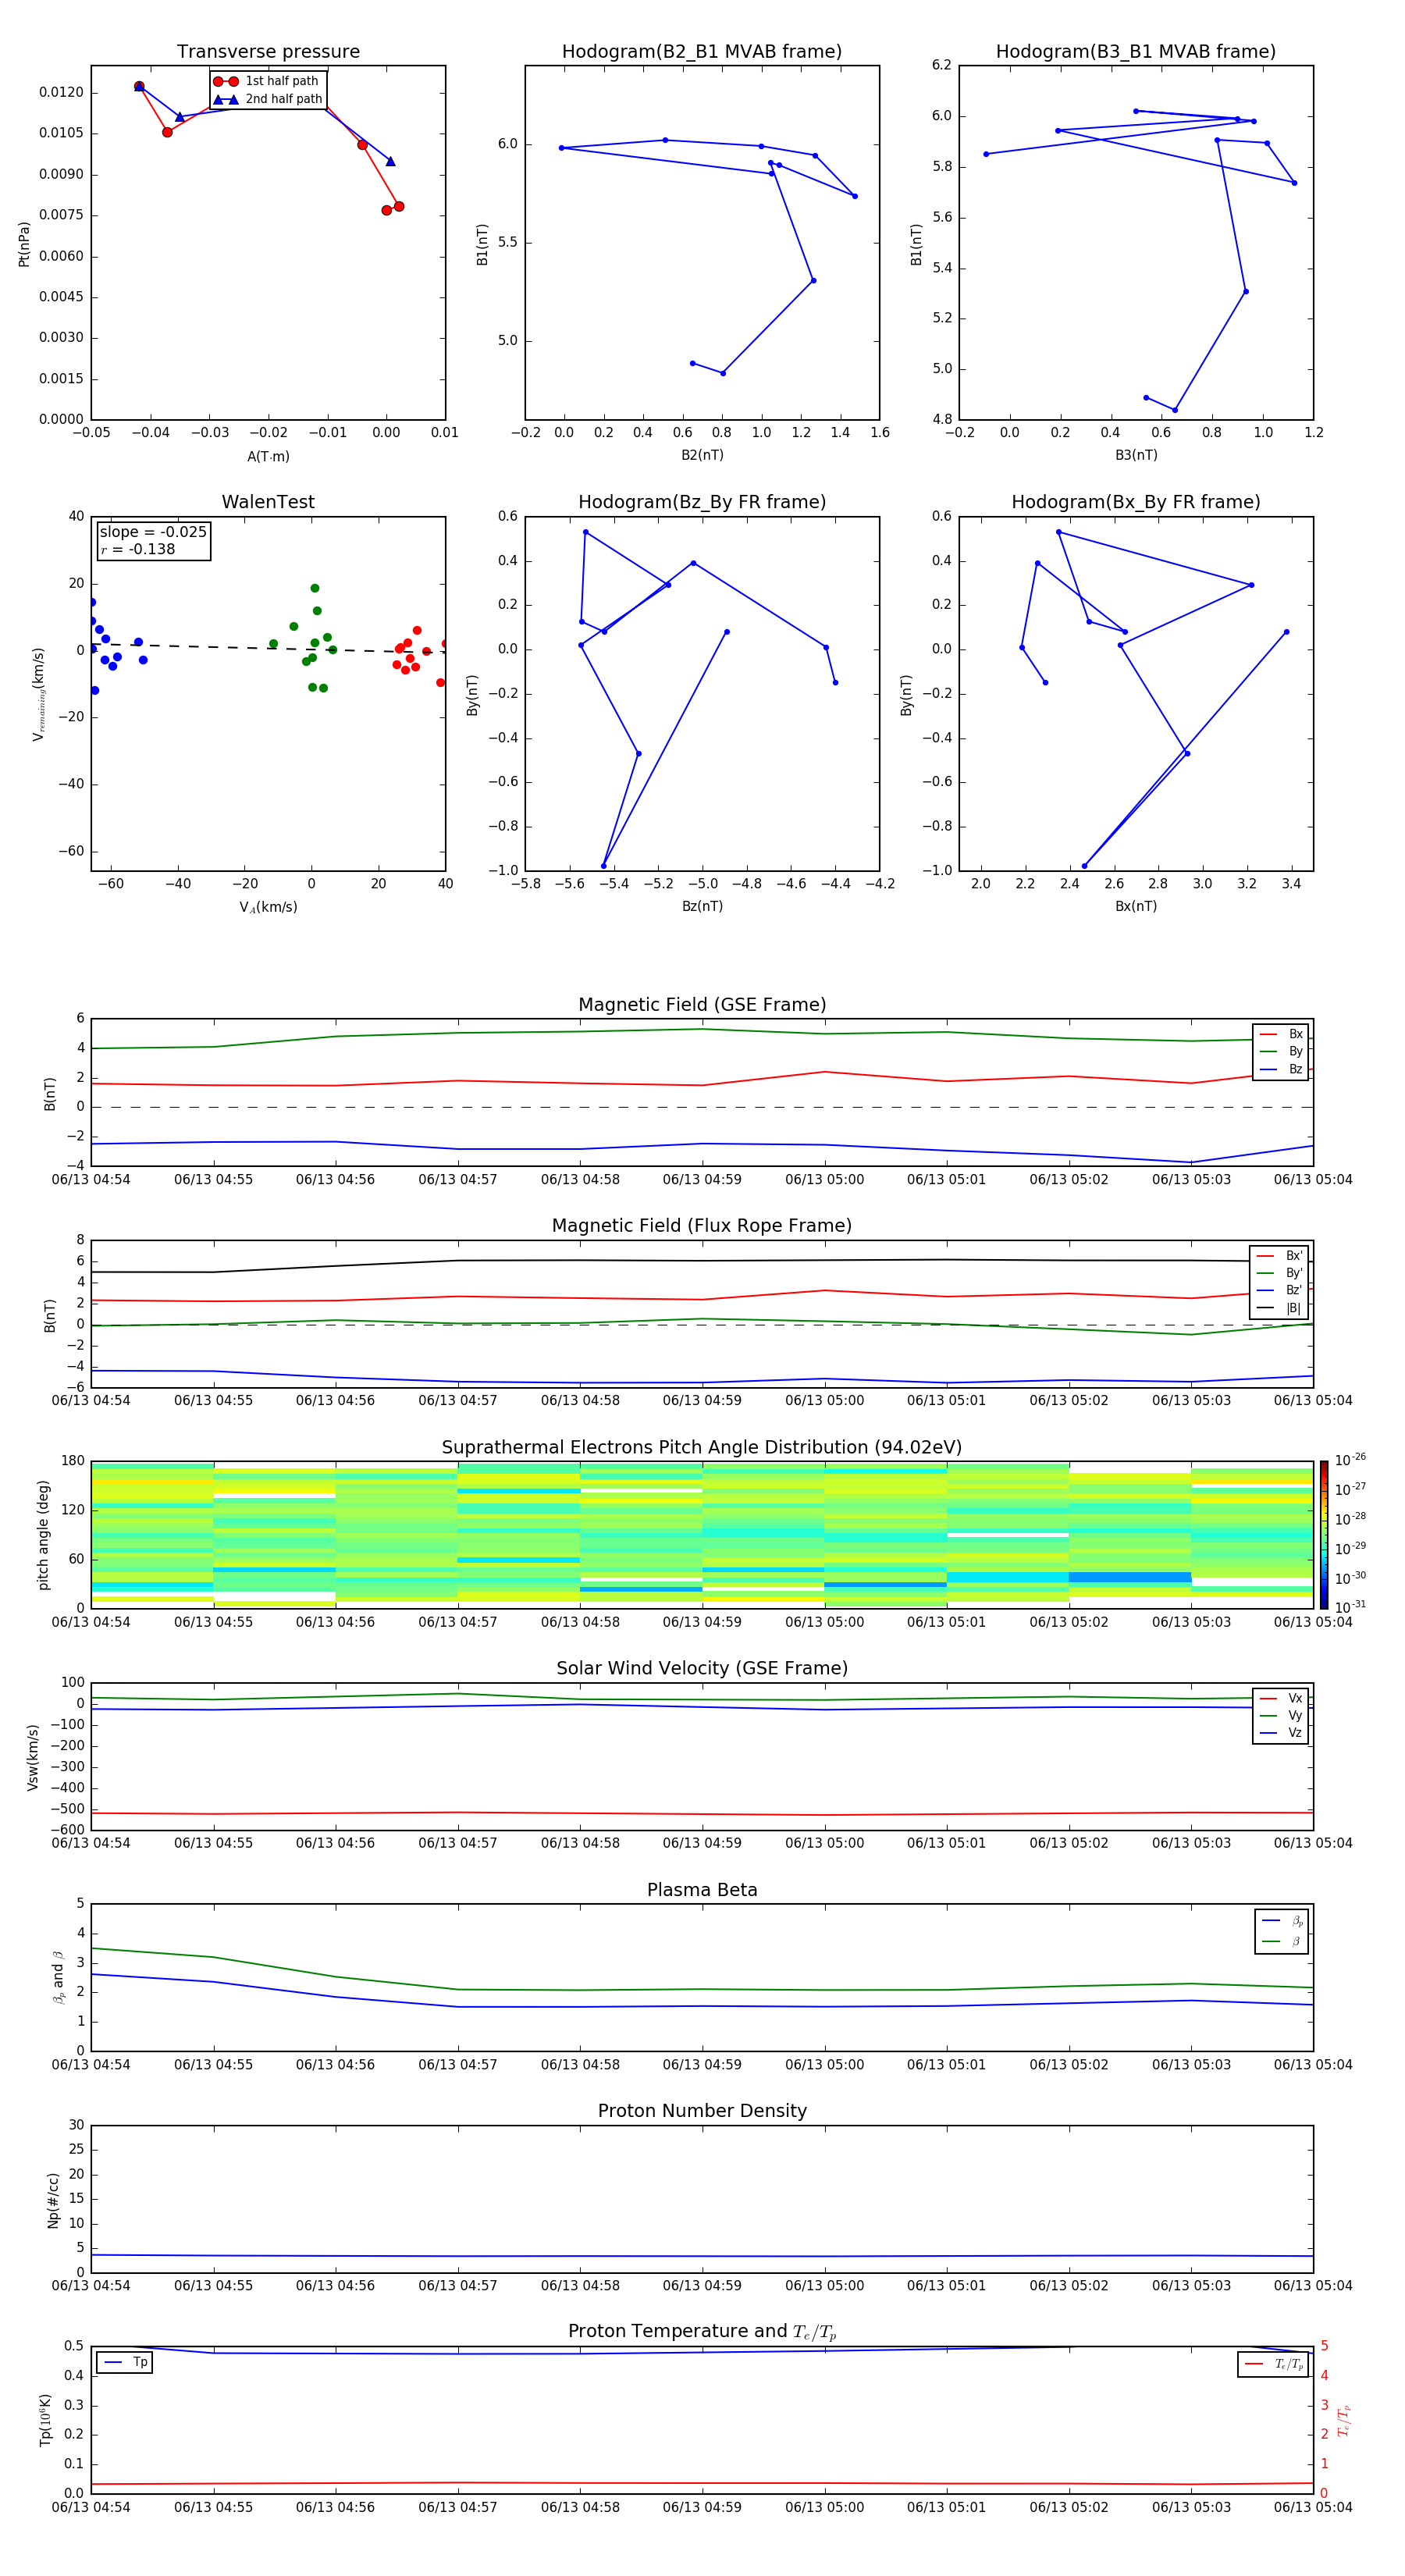Image resolution: width=1405 pixels, height=2576 pixels.
Task: Click the 'Transverse pressure' plot title
Action: pos(268,52)
